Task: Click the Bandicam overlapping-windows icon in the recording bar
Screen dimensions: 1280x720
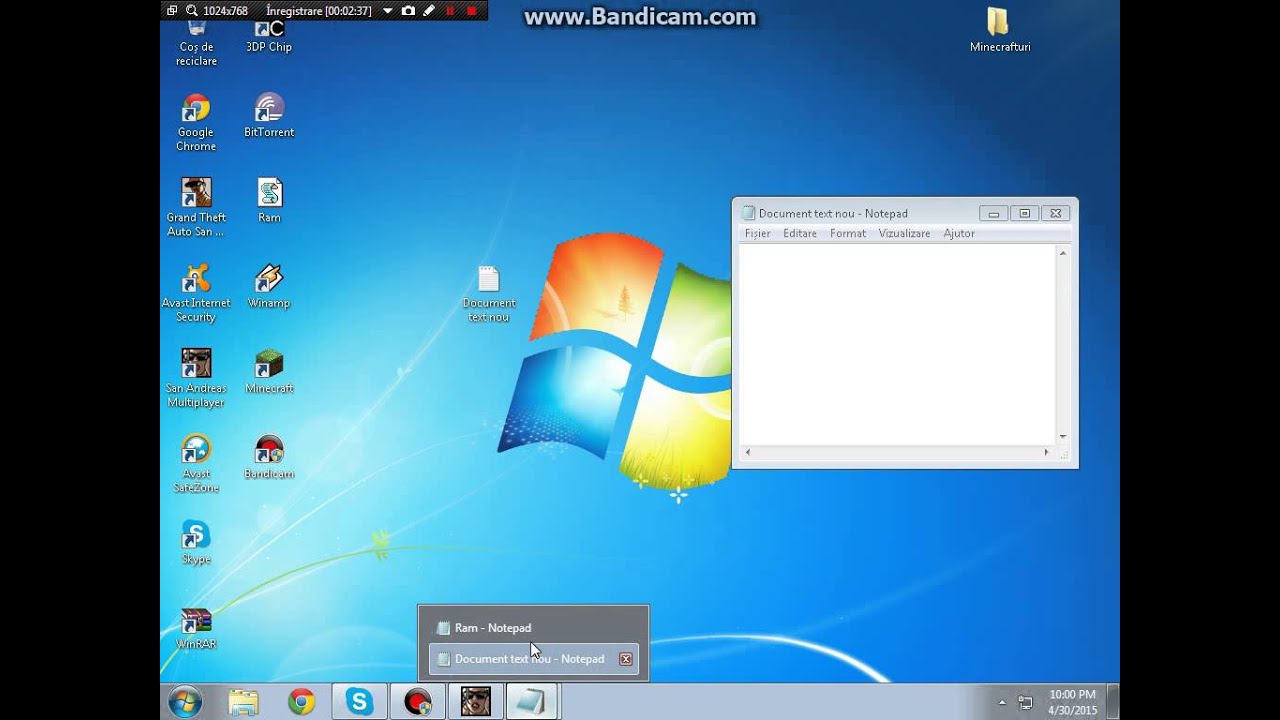Action: point(172,11)
